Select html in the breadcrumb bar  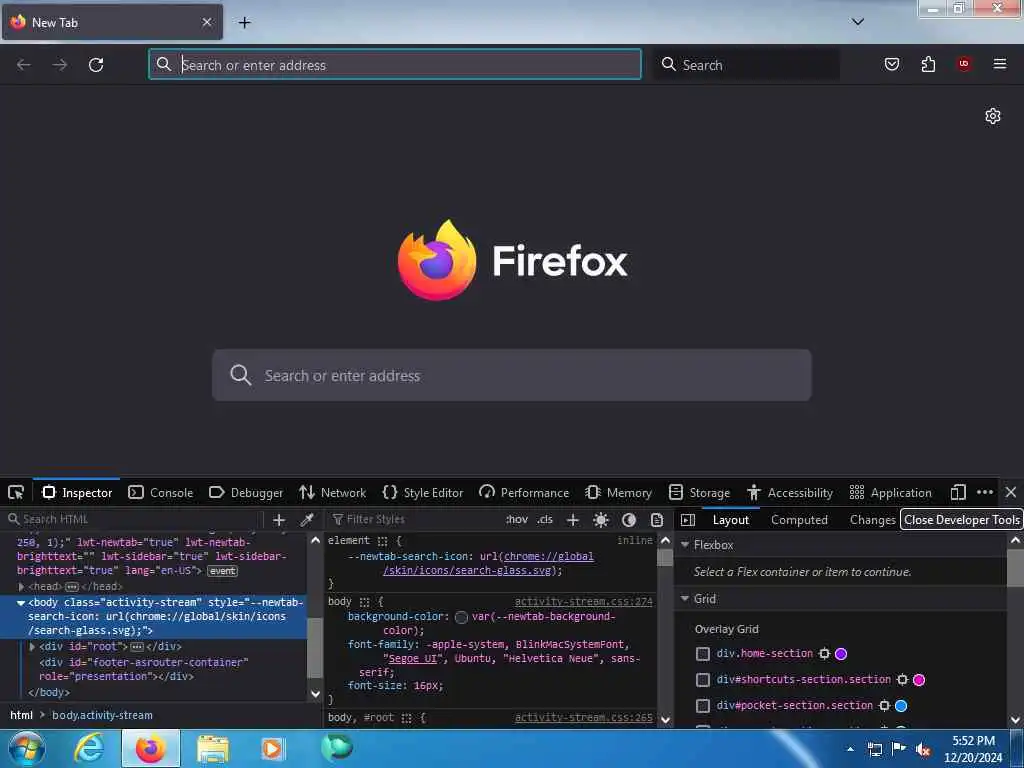(22, 715)
